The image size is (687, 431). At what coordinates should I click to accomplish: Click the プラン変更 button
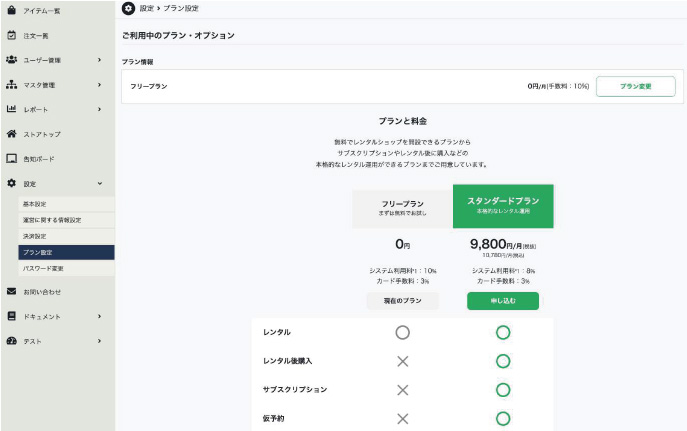(x=635, y=87)
